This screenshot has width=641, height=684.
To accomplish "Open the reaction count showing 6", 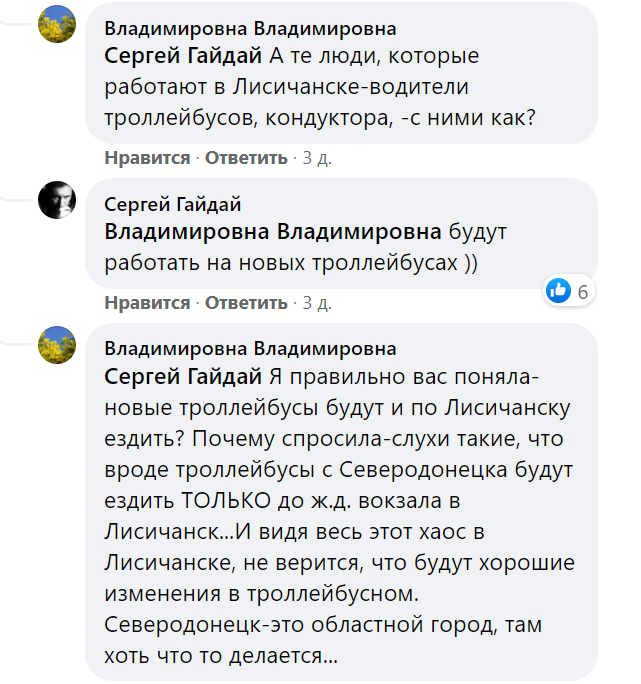I will (581, 292).
